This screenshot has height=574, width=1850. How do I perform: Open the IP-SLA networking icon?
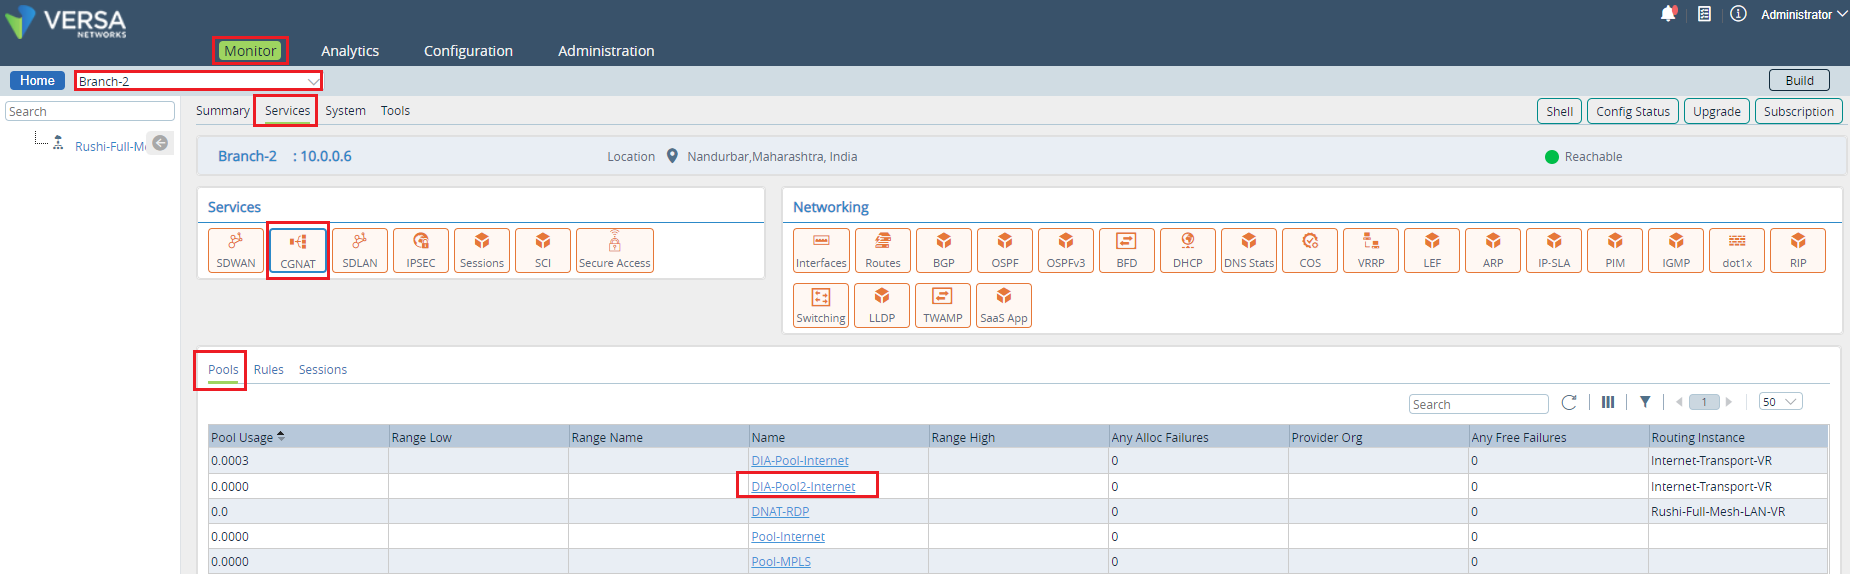(1554, 250)
